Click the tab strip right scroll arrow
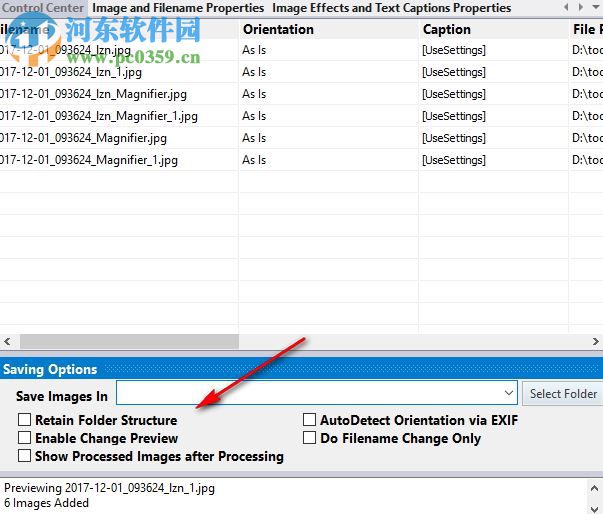This screenshot has height=514, width=603. pyautogui.click(x=581, y=7)
